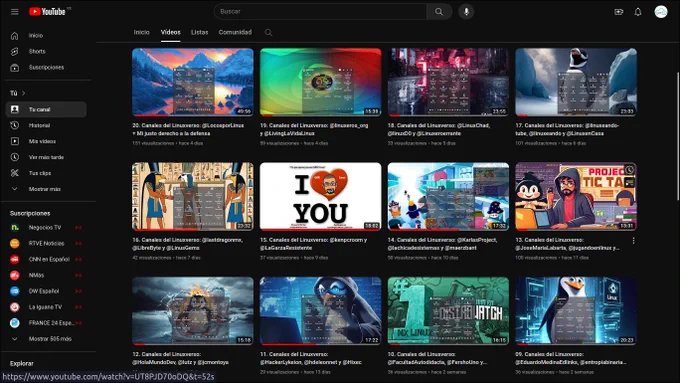Click the Suscripciones list heading
This screenshot has width=680, height=383.
tap(30, 213)
